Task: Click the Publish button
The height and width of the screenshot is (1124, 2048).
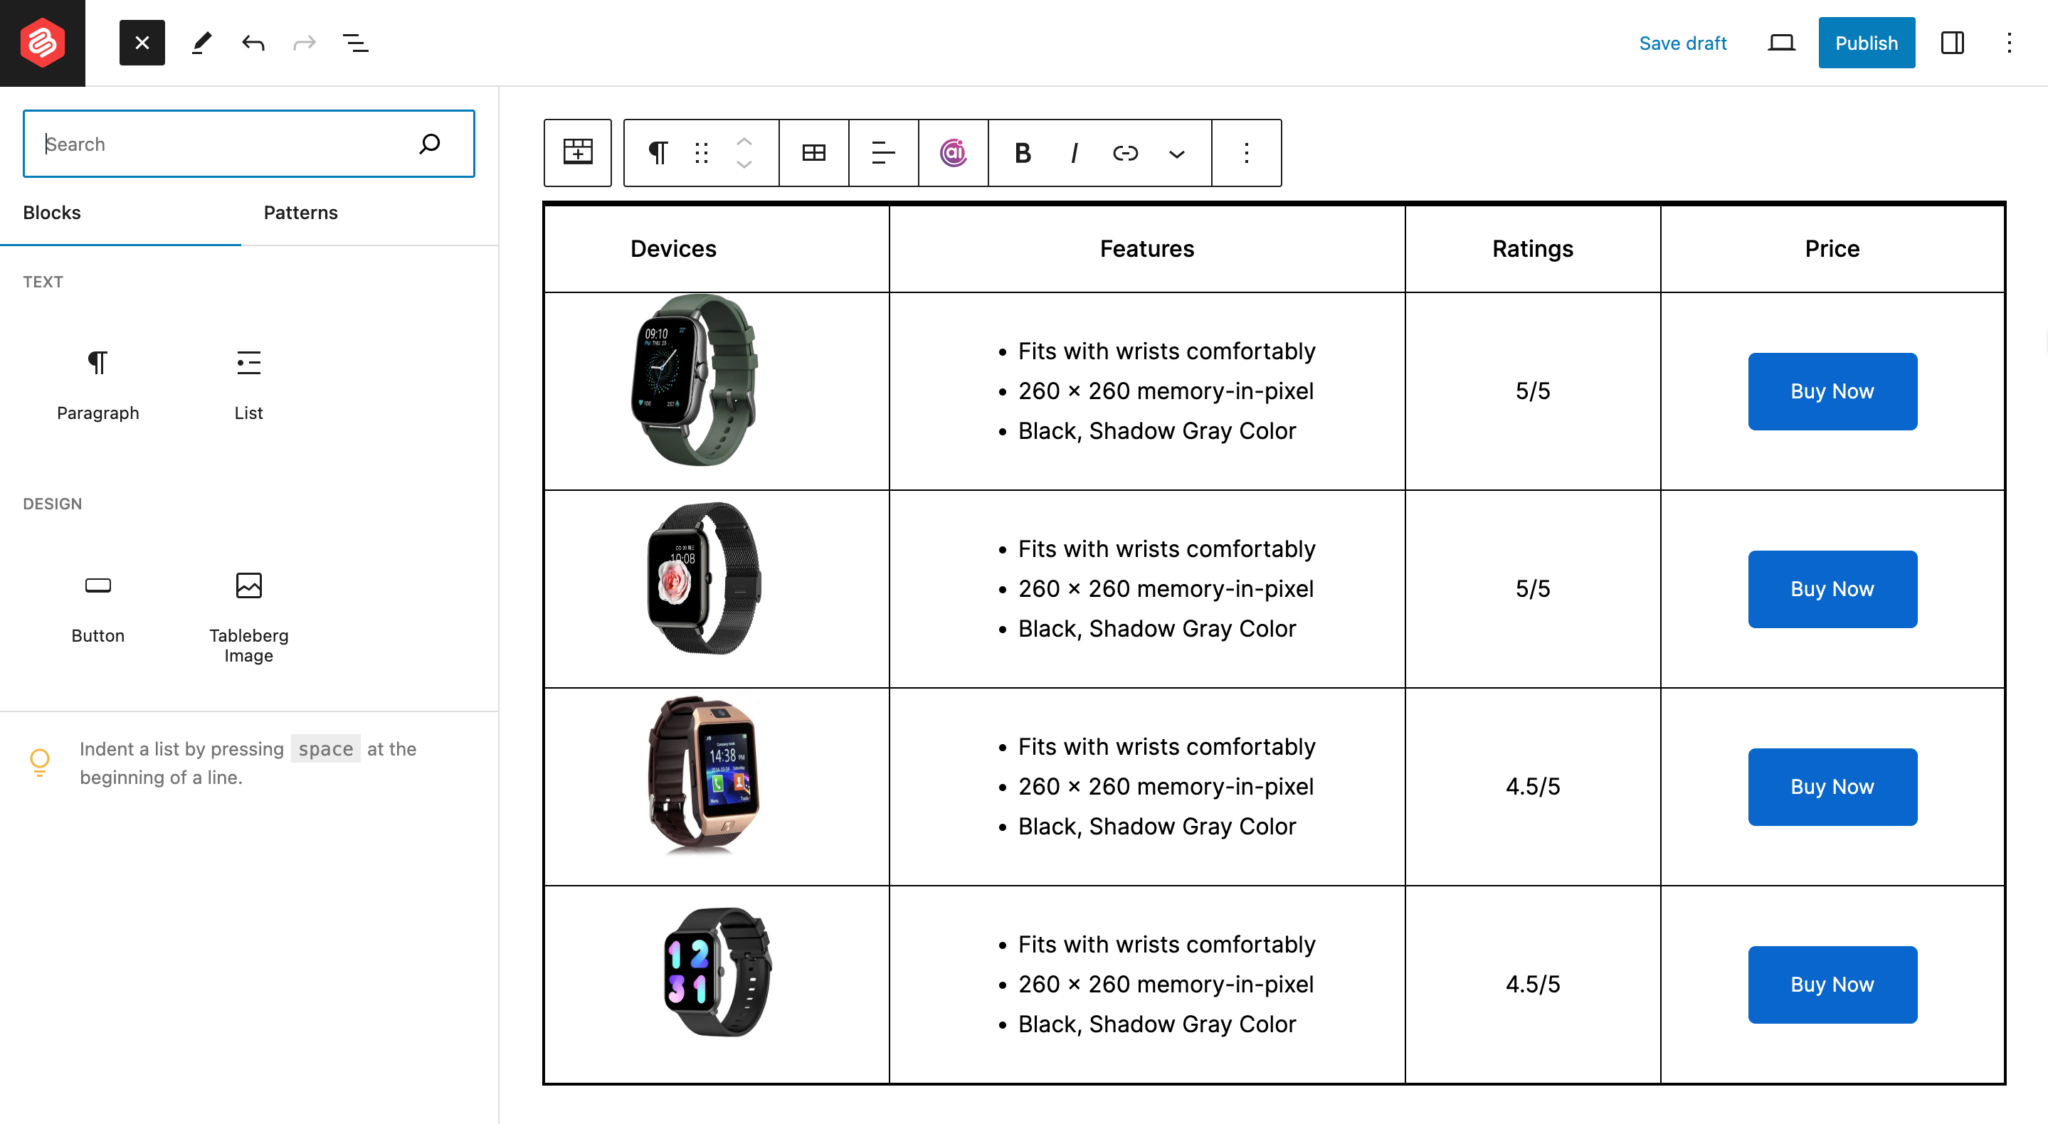Action: pos(1866,43)
